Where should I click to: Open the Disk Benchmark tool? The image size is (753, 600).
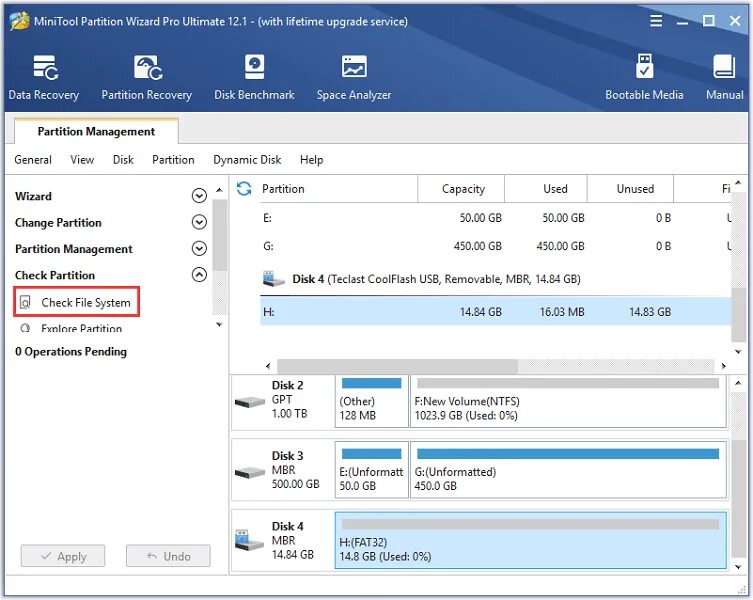pyautogui.click(x=254, y=77)
